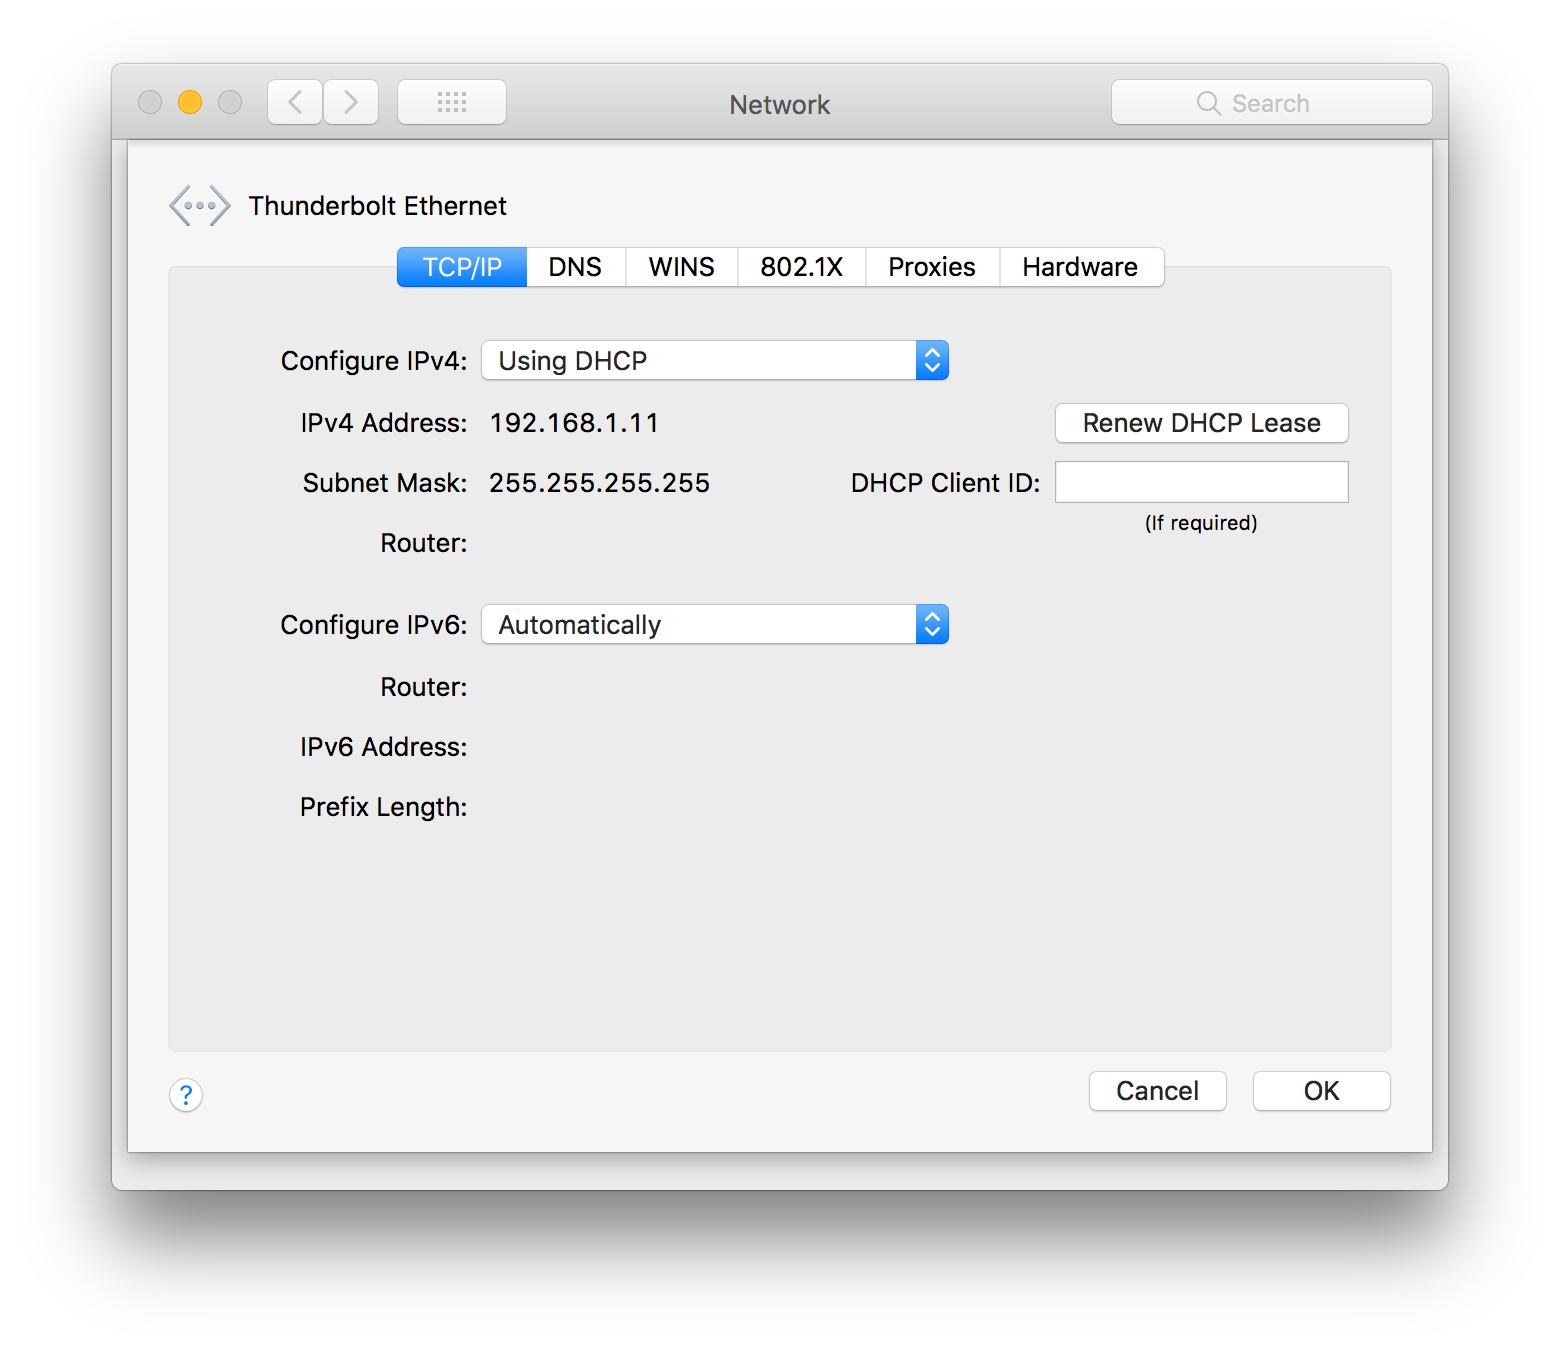The width and height of the screenshot is (1560, 1350).
Task: Click the Network window title
Action: pyautogui.click(x=780, y=105)
